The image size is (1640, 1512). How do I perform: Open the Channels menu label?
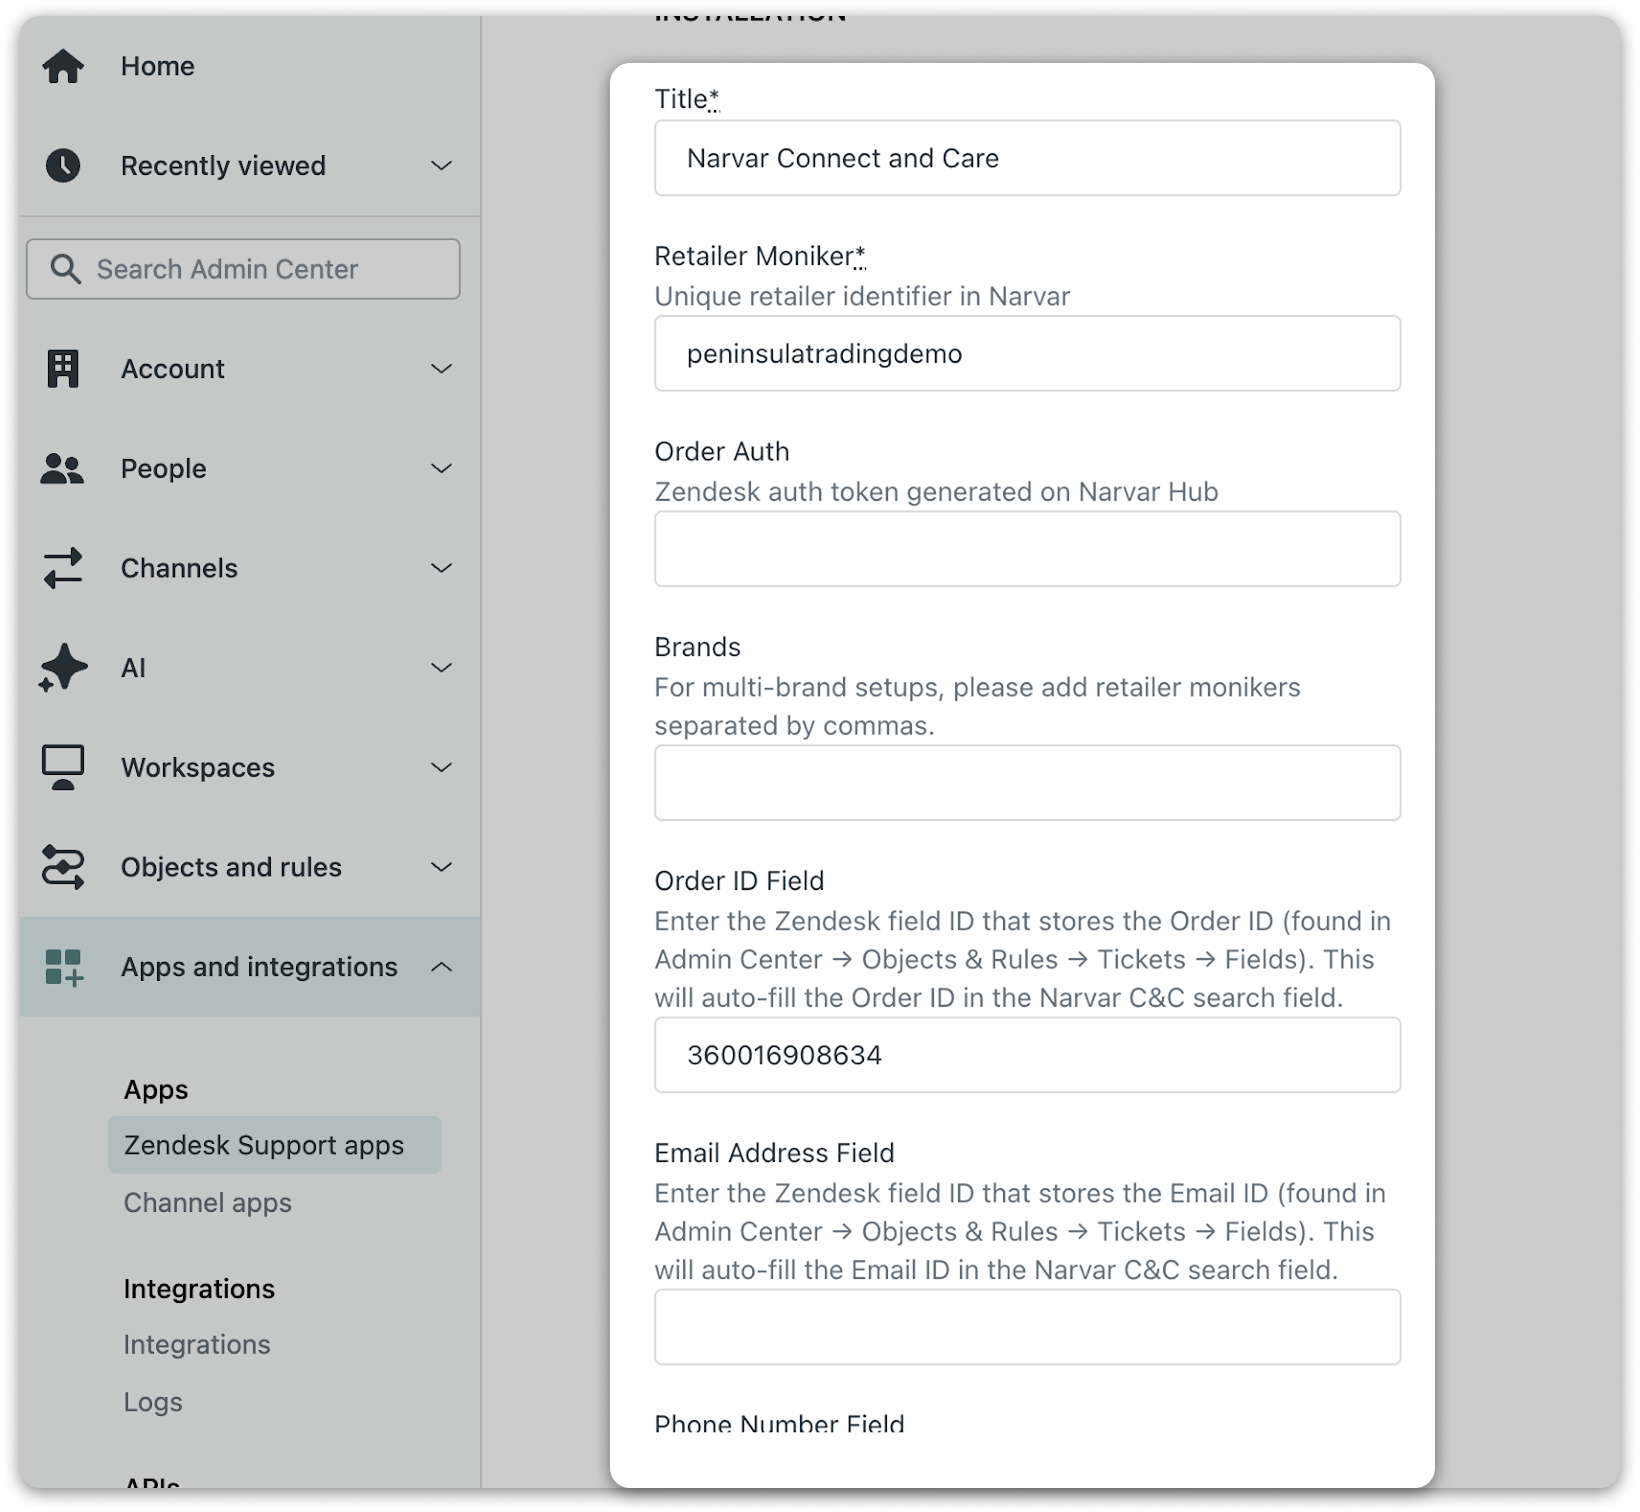point(179,568)
